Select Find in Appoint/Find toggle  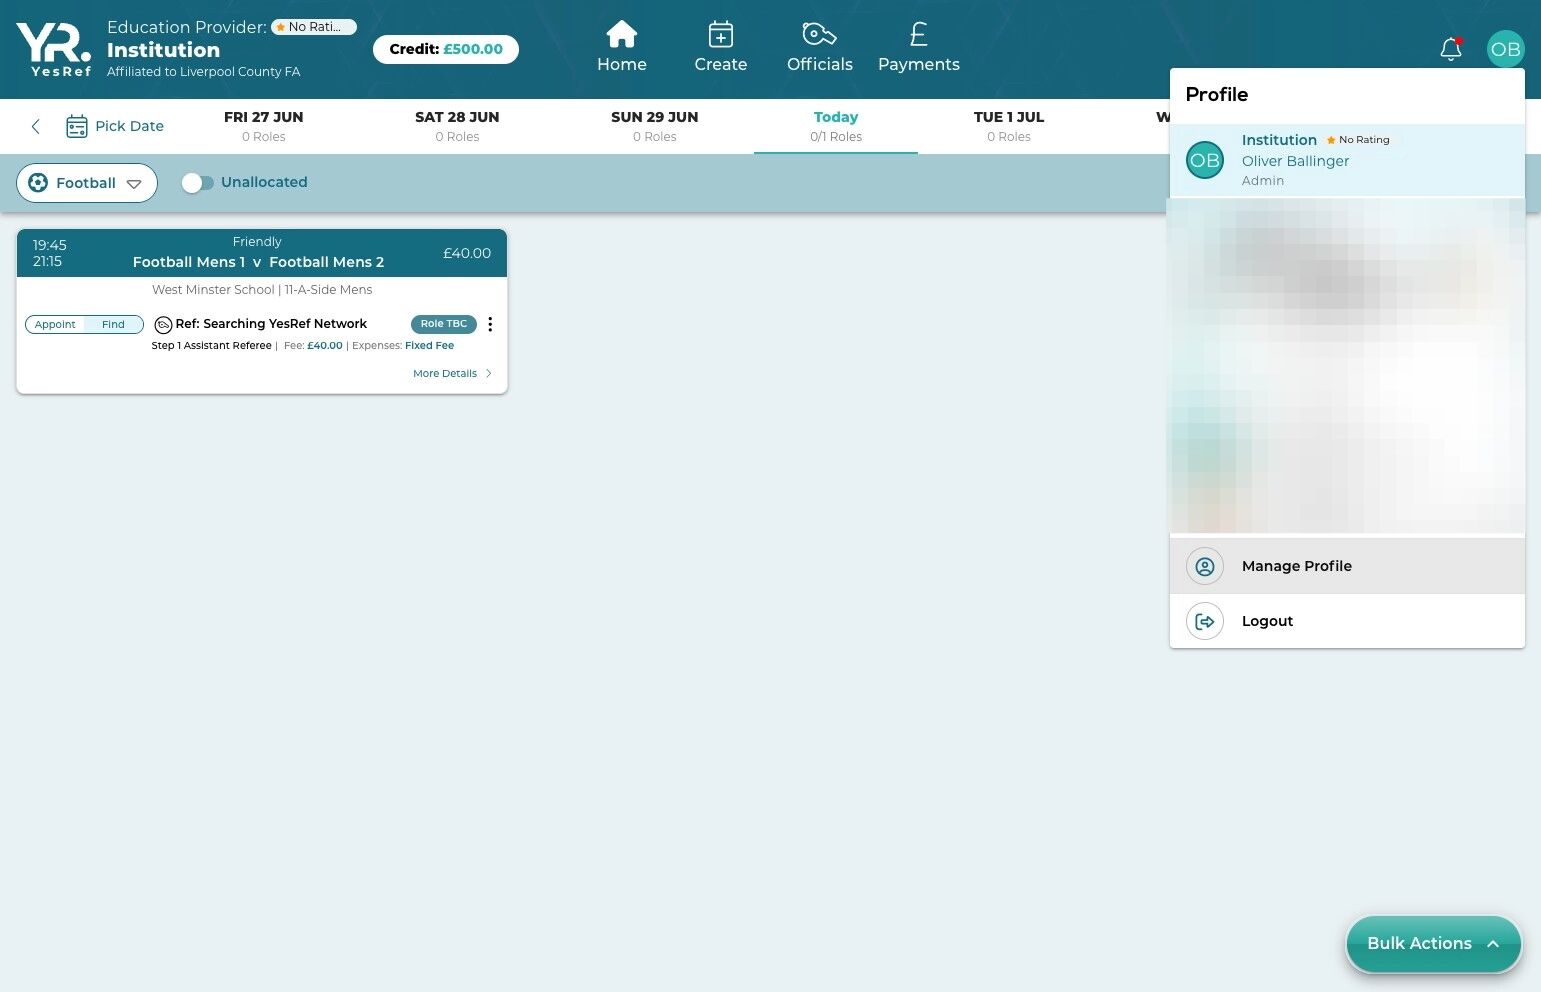click(x=113, y=324)
